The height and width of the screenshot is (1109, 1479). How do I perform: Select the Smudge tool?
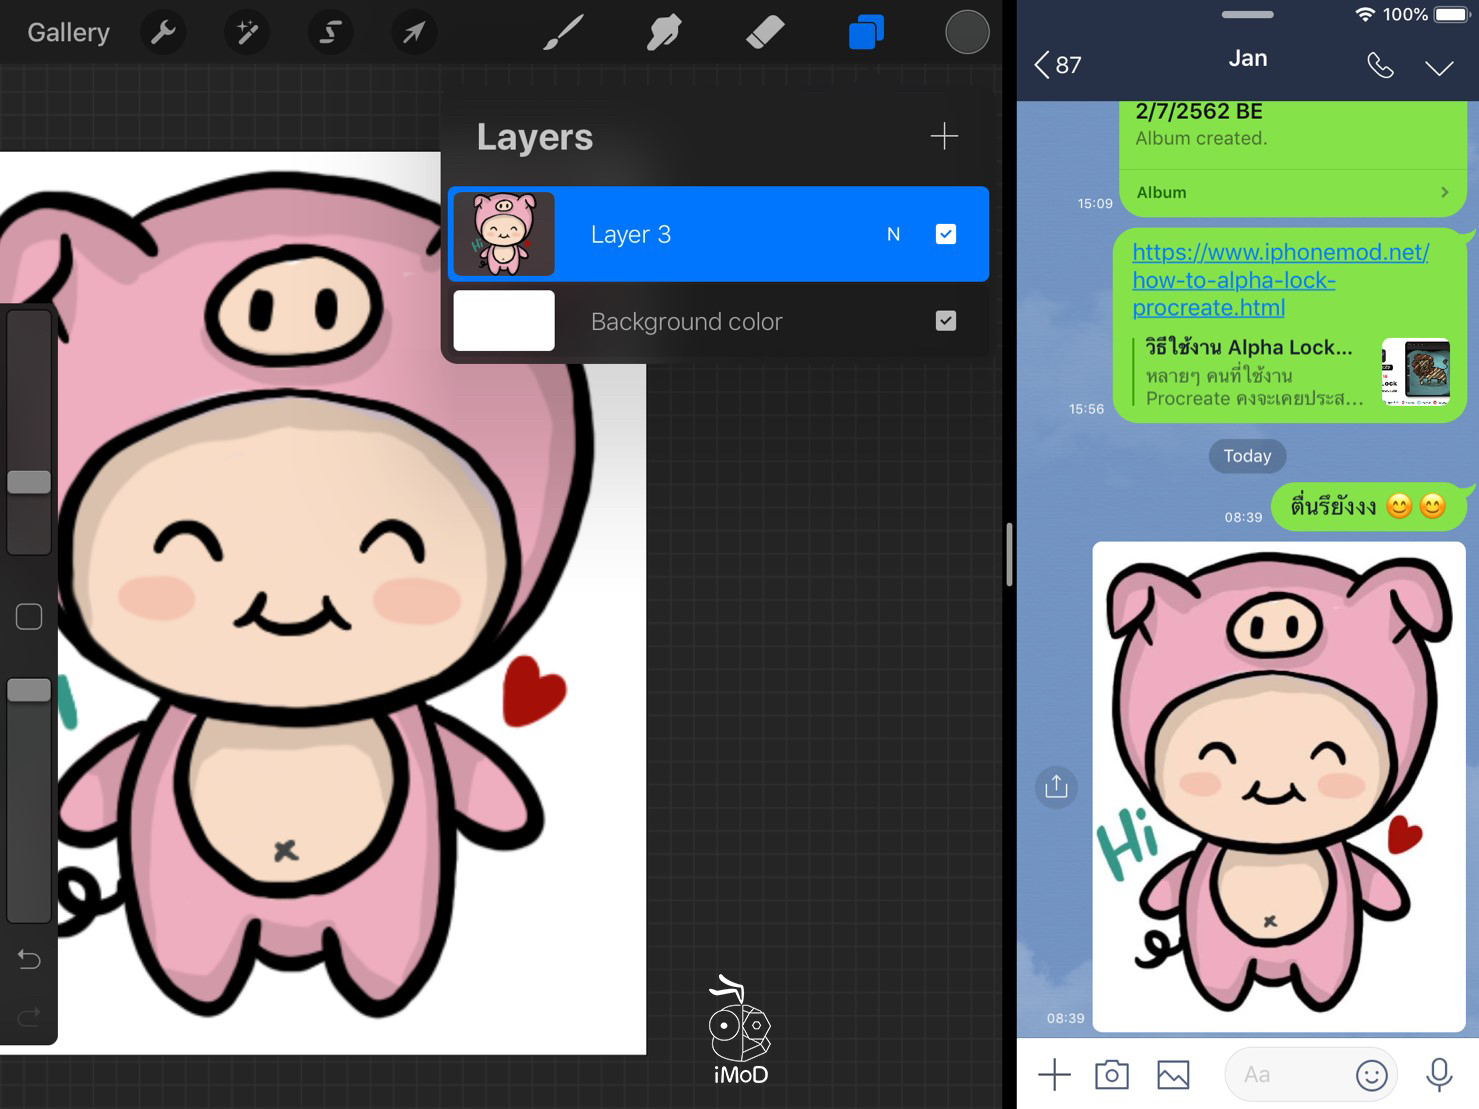[664, 33]
